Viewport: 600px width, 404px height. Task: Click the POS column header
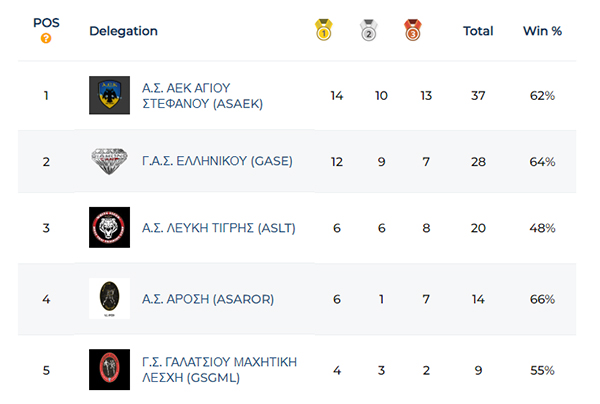(x=46, y=22)
